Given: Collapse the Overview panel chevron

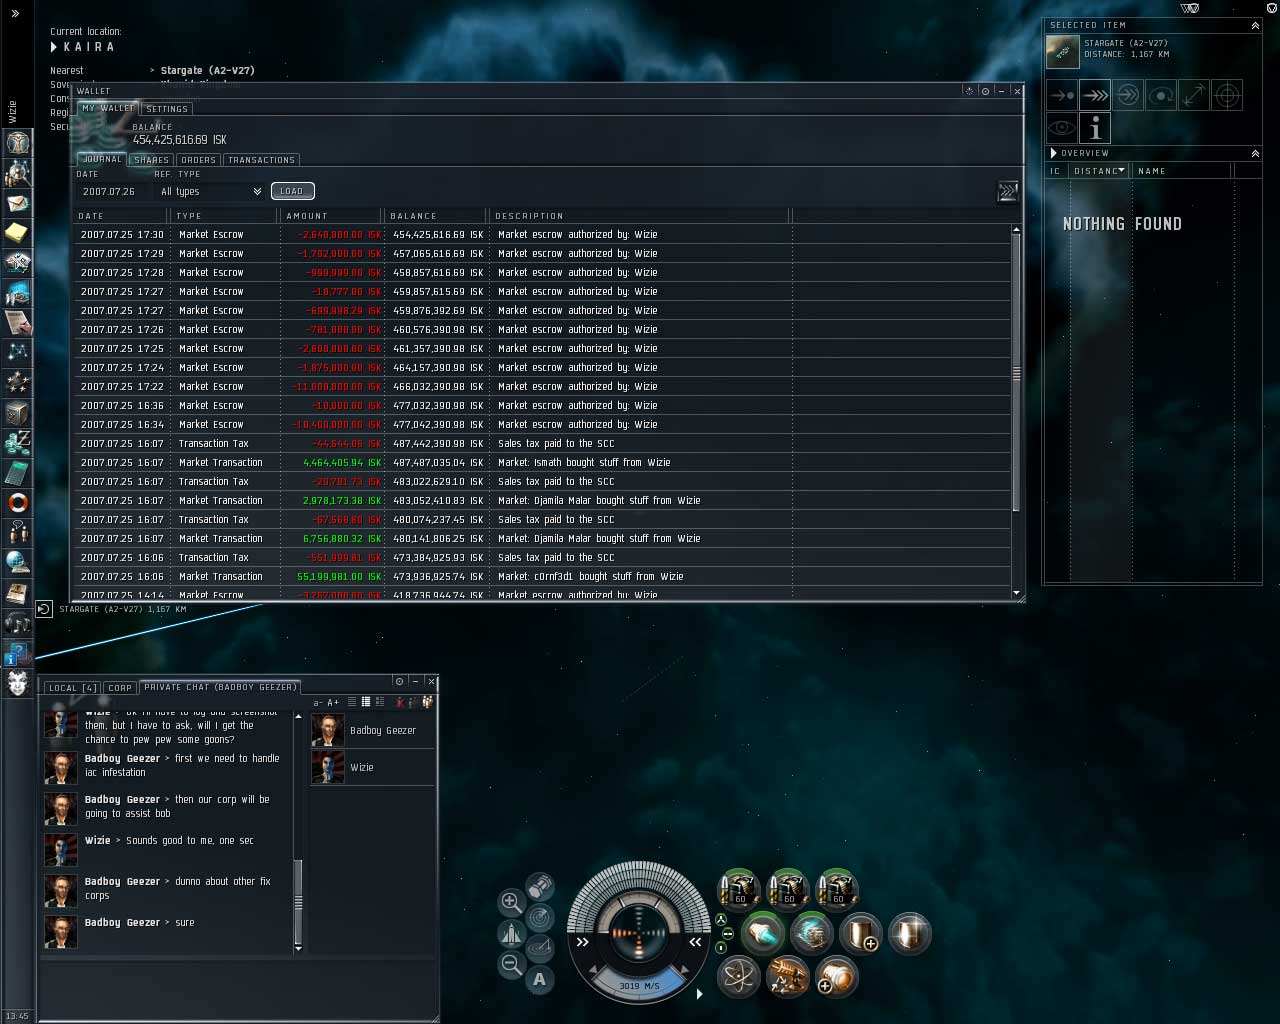Looking at the screenshot, I should (x=1255, y=153).
